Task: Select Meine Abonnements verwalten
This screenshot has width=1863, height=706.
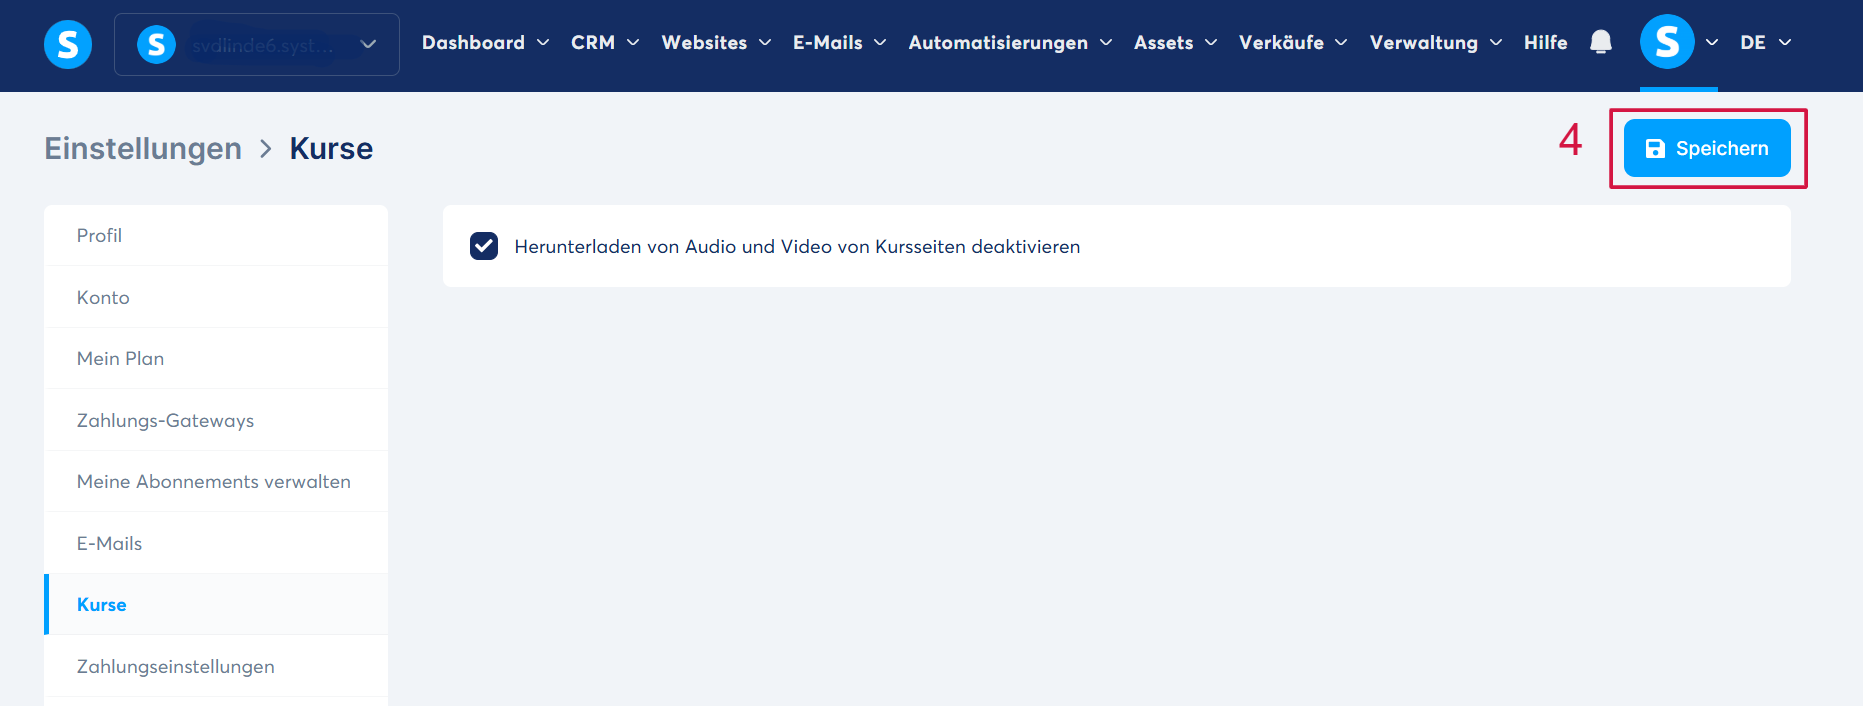Action: pos(216,481)
